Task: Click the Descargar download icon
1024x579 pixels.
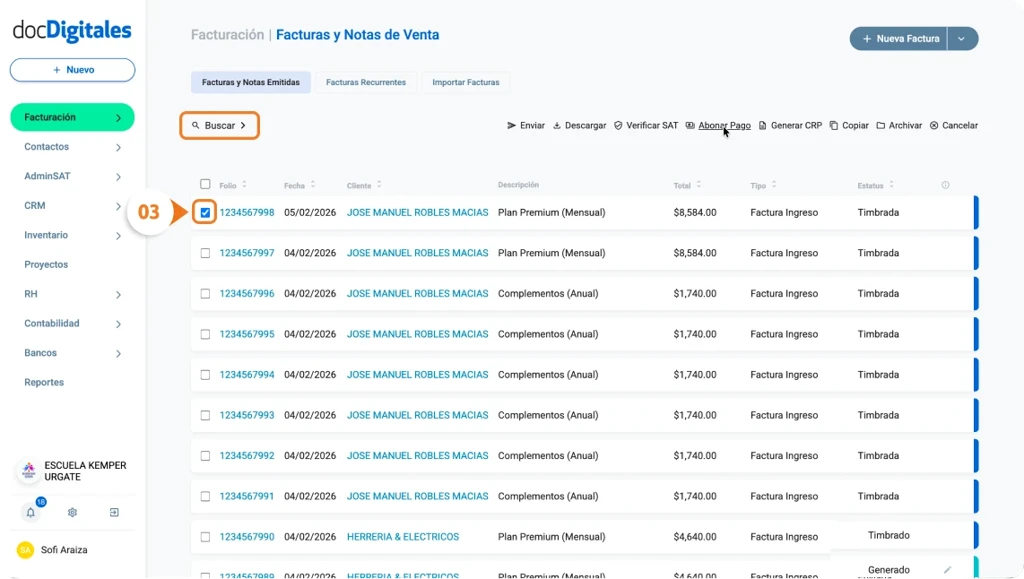Action: click(557, 126)
